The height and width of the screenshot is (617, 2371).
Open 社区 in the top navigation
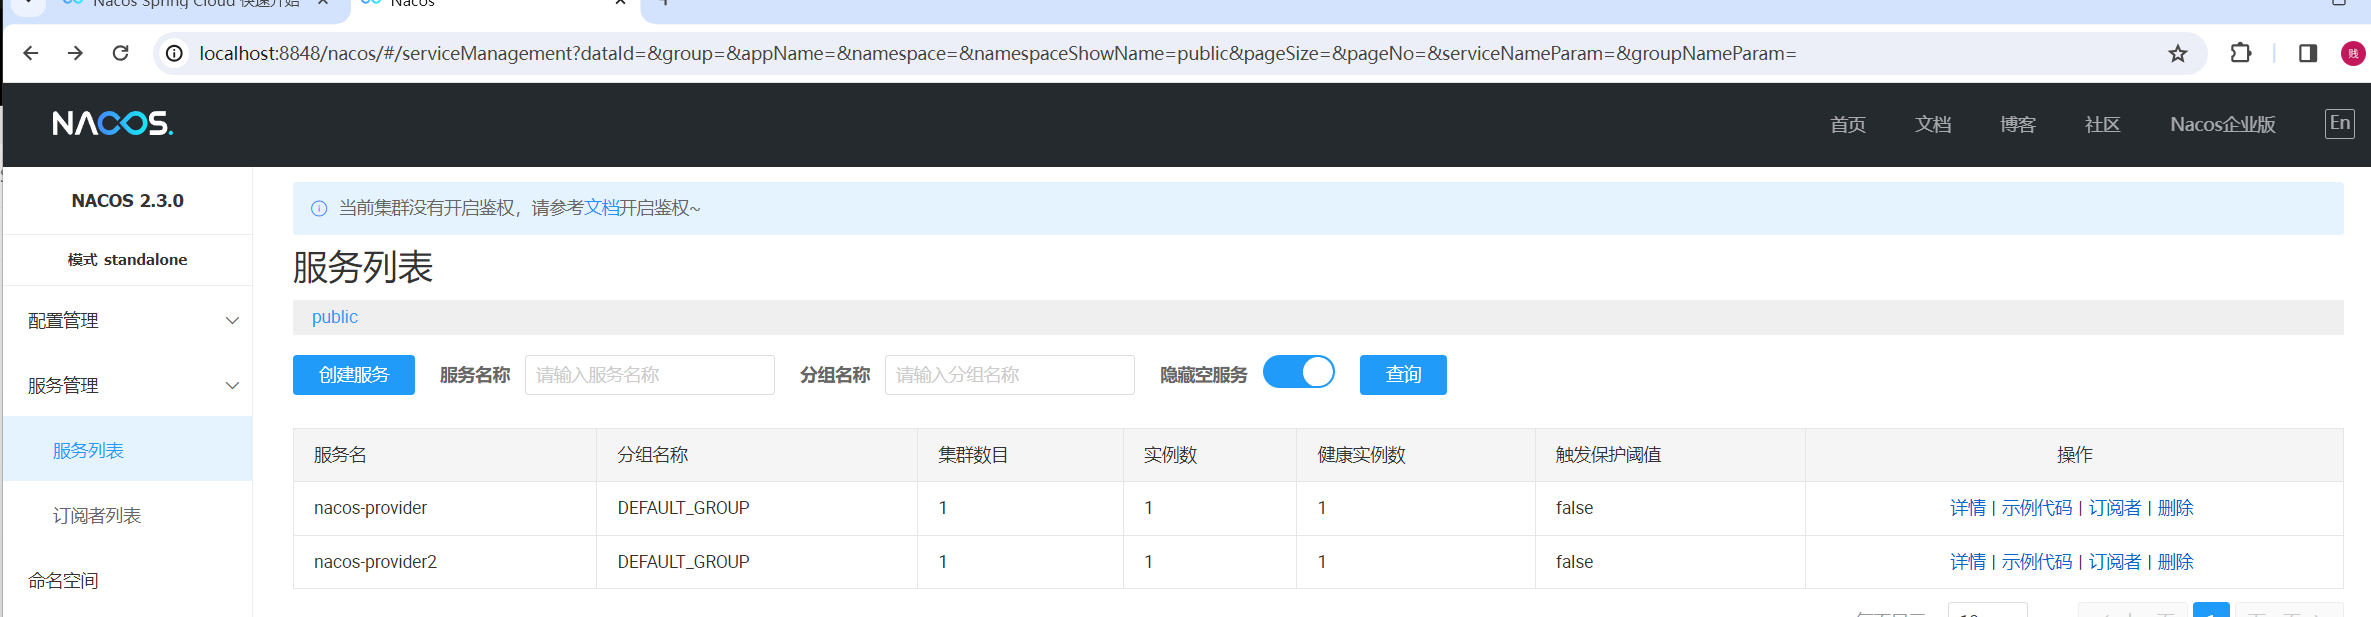pos(2102,124)
